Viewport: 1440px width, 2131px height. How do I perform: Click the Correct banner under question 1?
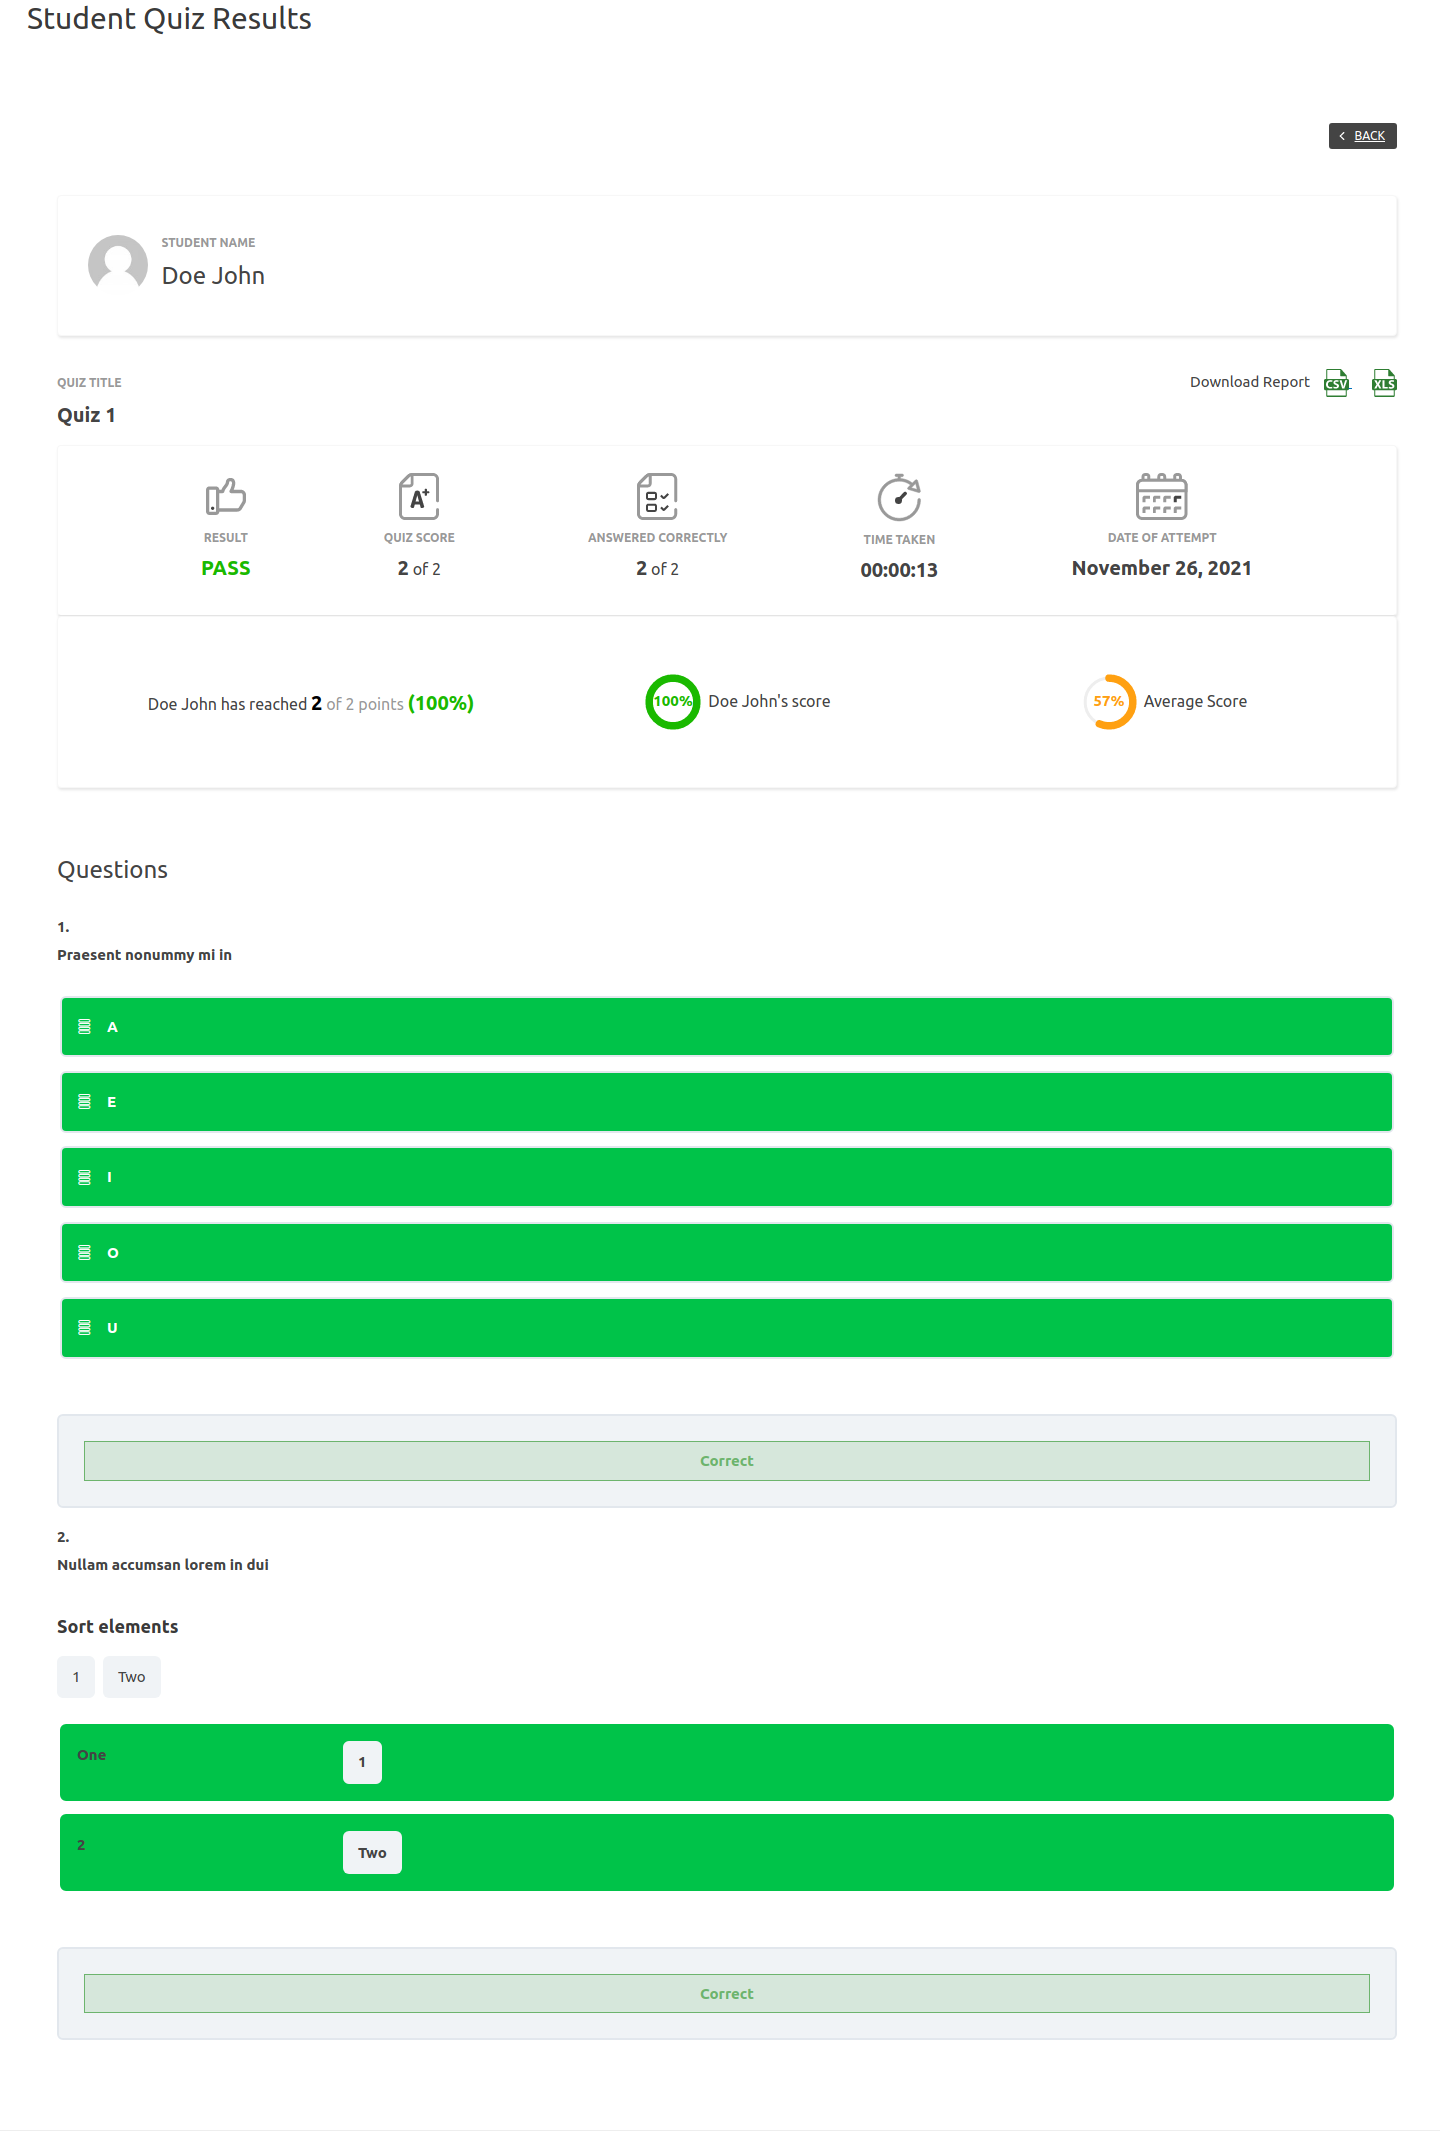(x=726, y=1461)
